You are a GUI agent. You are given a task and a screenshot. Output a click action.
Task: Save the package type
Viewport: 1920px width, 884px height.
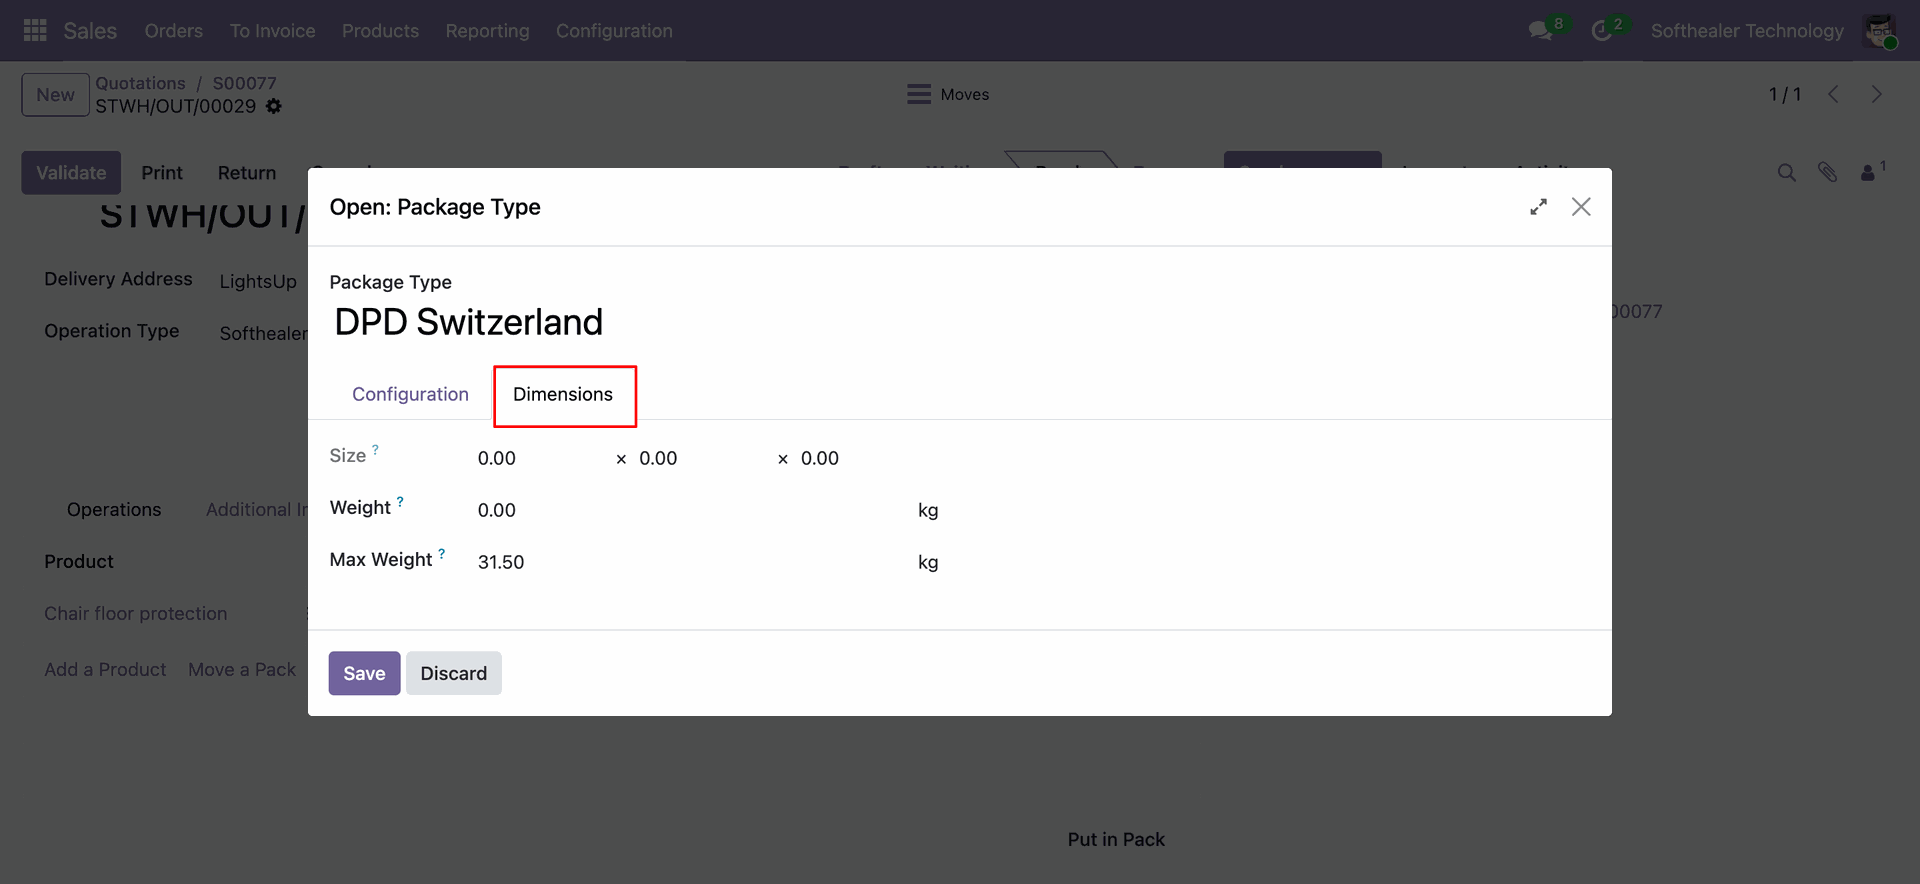click(x=364, y=673)
